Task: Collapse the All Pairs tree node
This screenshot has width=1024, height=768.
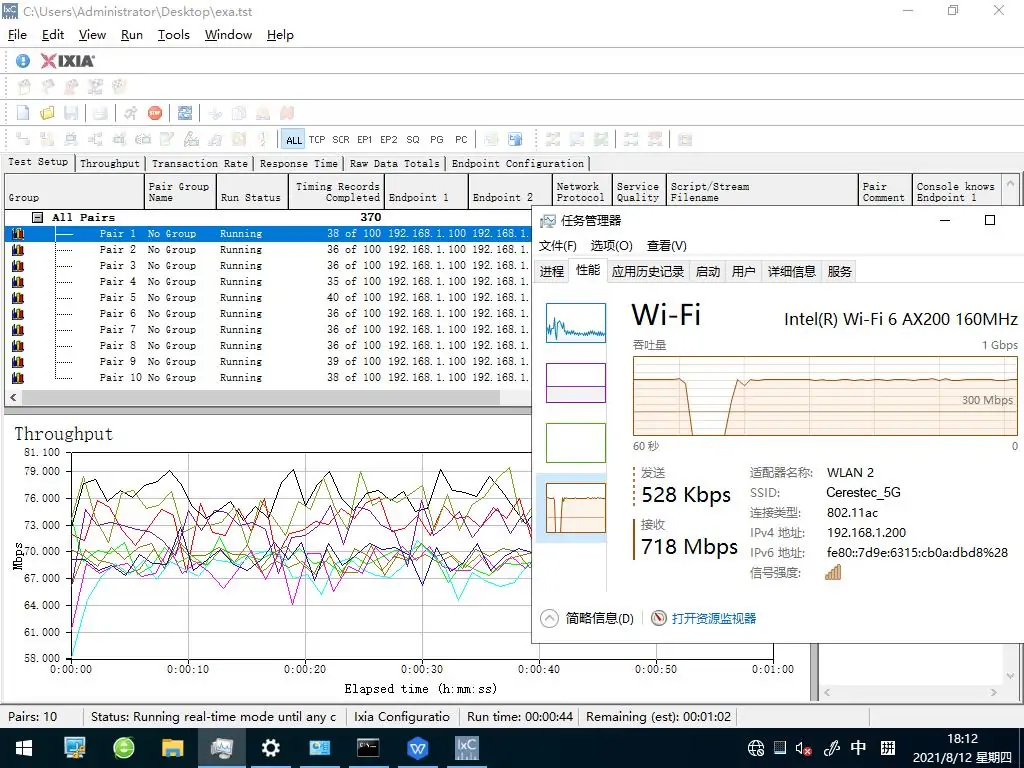Action: point(38,217)
